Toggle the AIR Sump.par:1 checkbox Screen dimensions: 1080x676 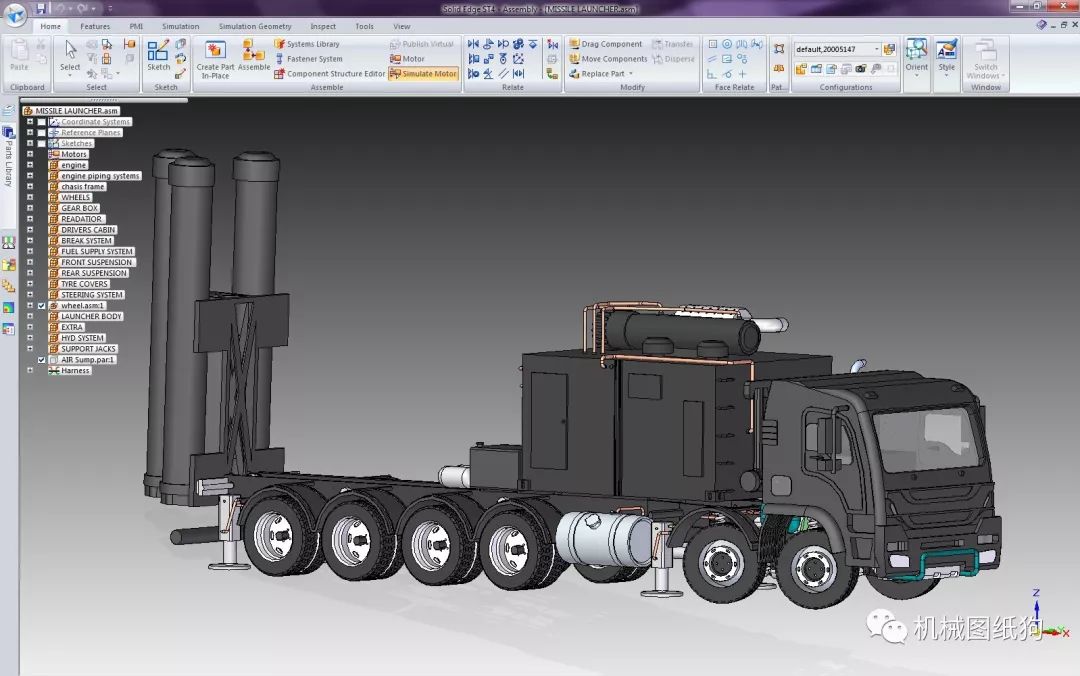(41, 360)
